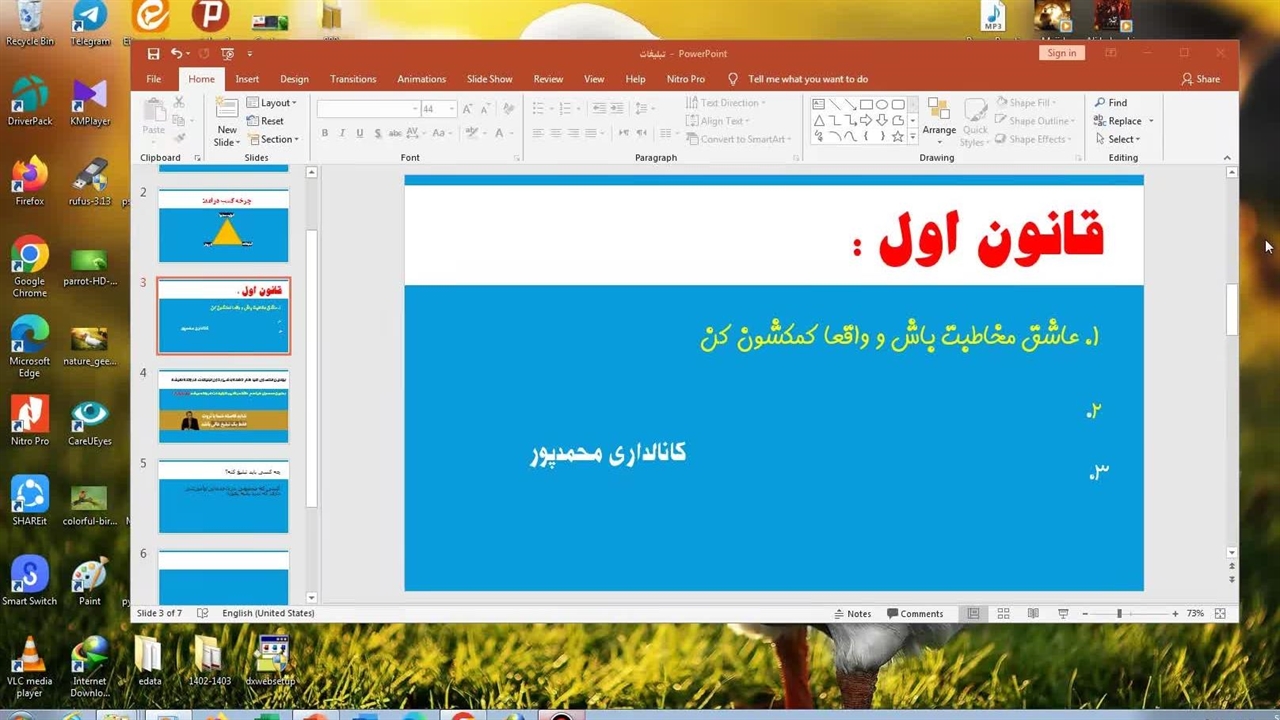
Task: Switch to Slide Sorter view
Action: pyautogui.click(x=1003, y=614)
